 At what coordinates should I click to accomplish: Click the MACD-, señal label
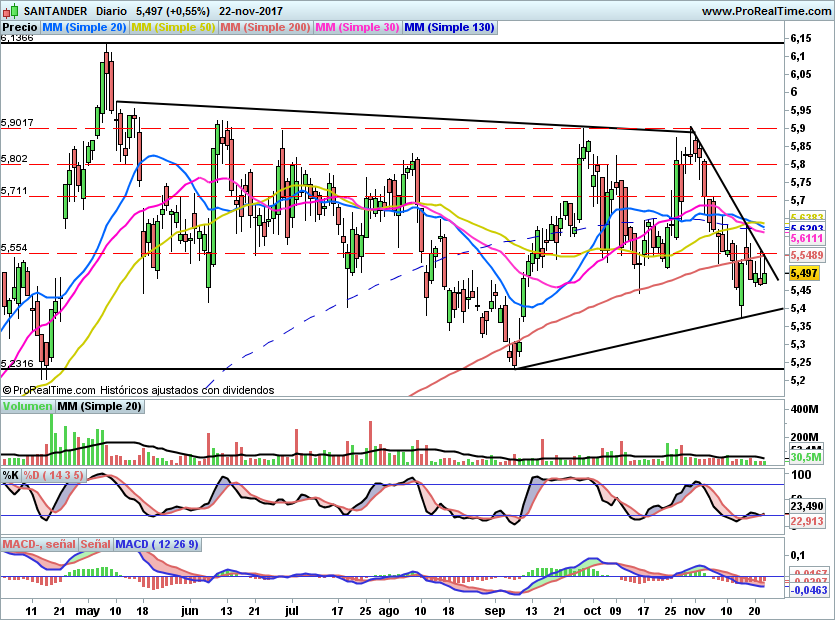[x=39, y=544]
